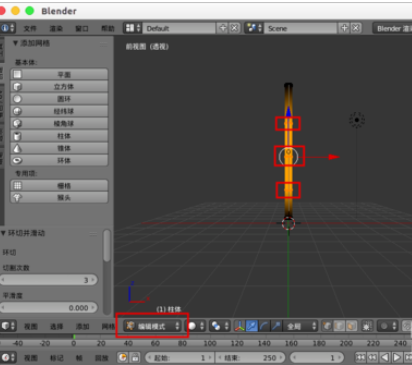Add a 栅格 (Grid) mesh
The height and width of the screenshot is (365, 412).
tap(59, 186)
